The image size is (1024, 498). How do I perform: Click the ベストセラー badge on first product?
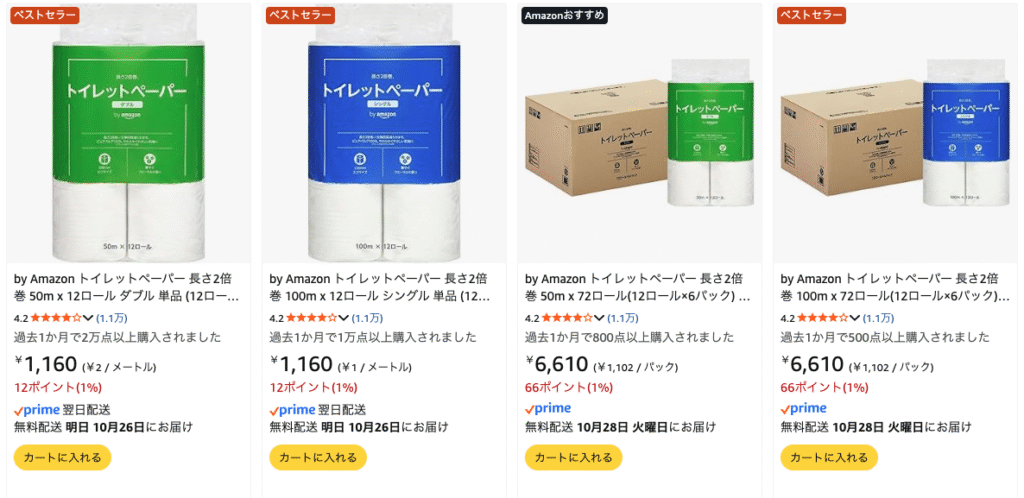tap(44, 16)
